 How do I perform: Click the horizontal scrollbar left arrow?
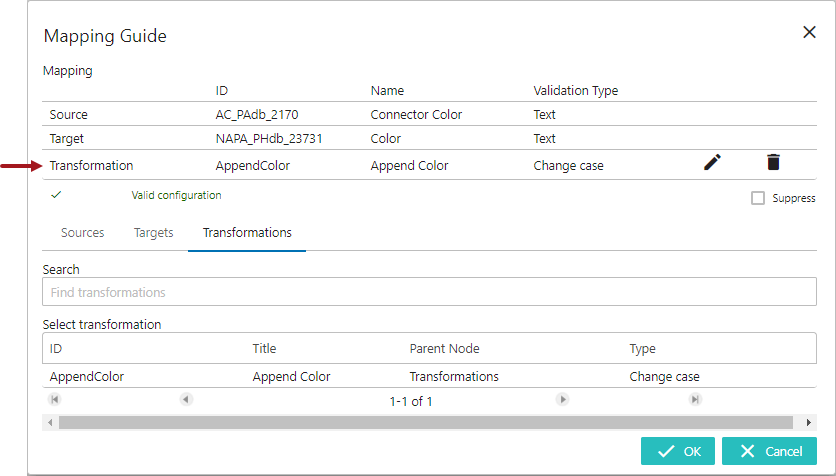pos(50,422)
